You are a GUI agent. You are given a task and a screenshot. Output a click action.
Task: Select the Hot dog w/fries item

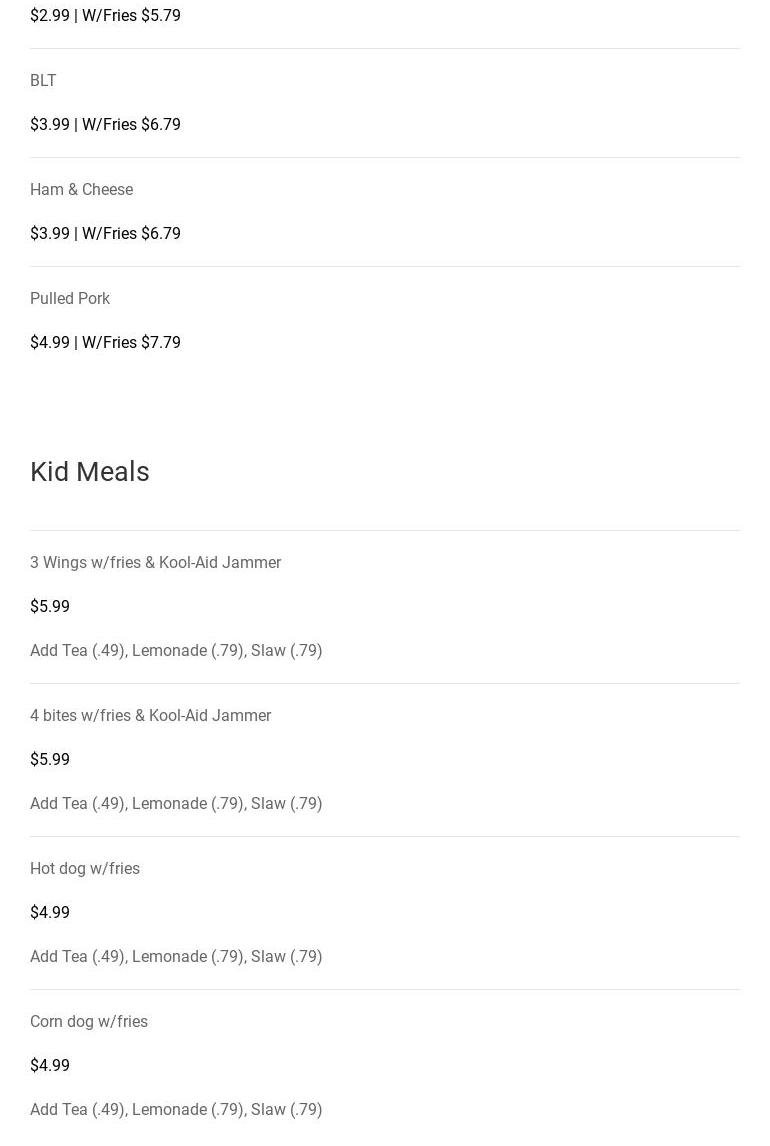[85, 869]
